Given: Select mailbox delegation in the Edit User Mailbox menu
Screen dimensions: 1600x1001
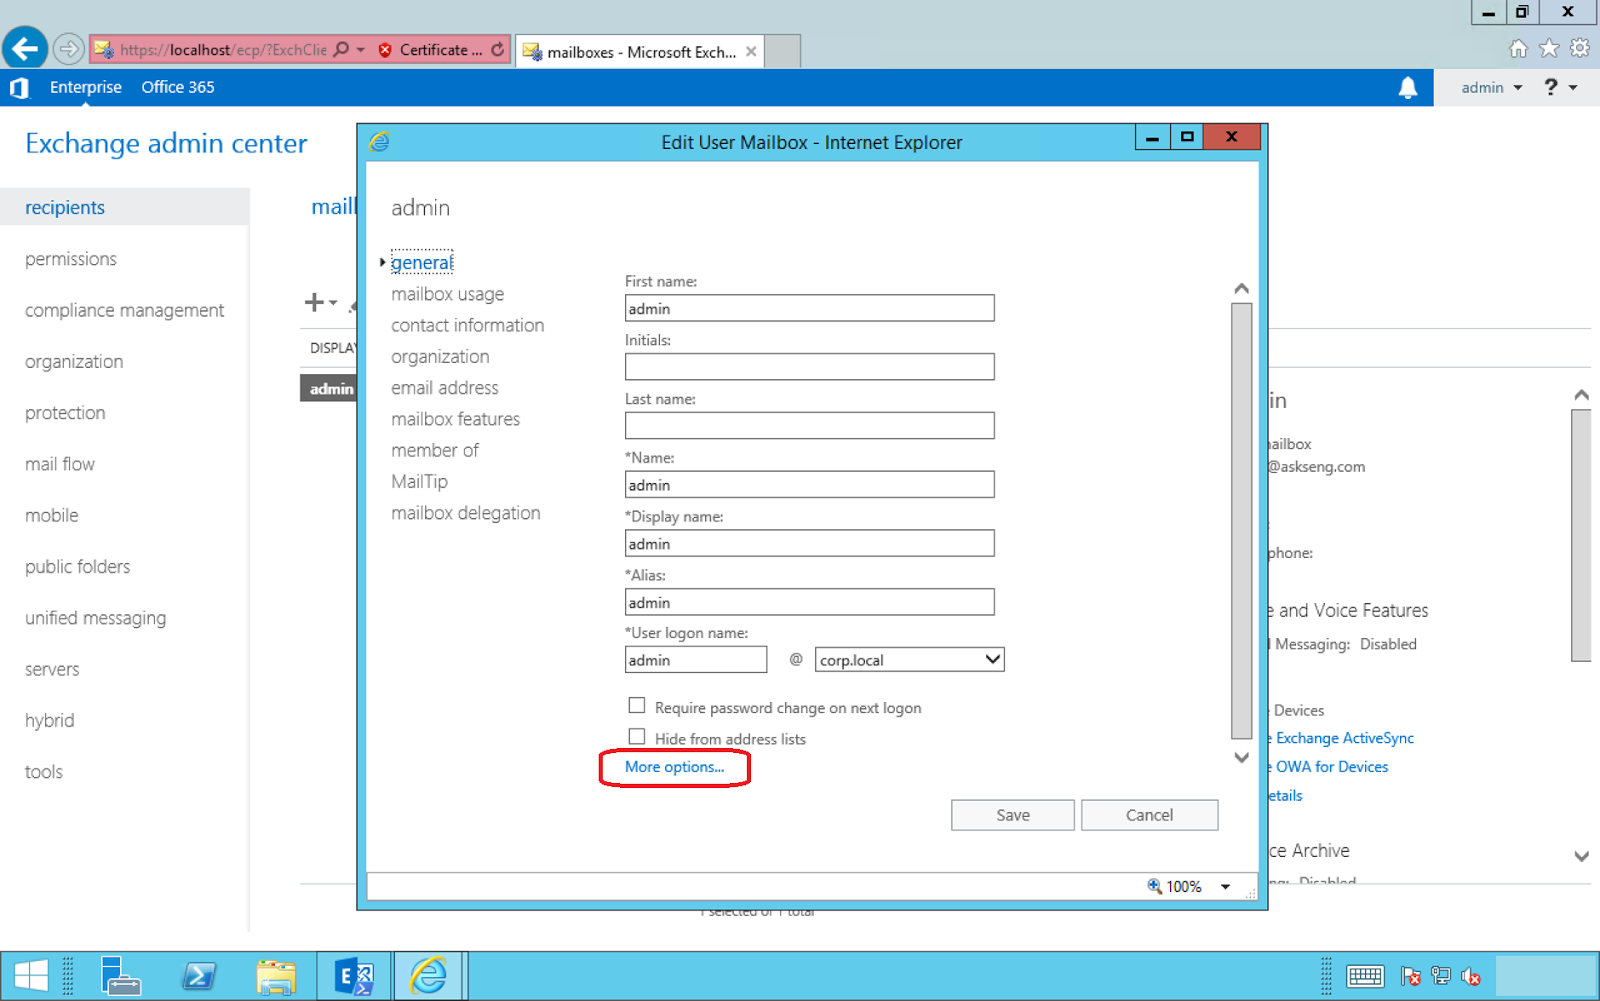Looking at the screenshot, I should coord(466,512).
